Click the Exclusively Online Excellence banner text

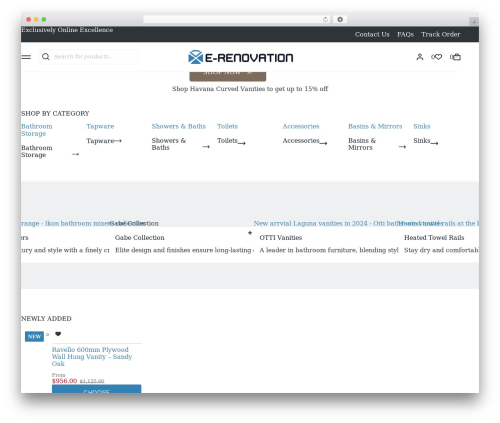click(x=67, y=30)
